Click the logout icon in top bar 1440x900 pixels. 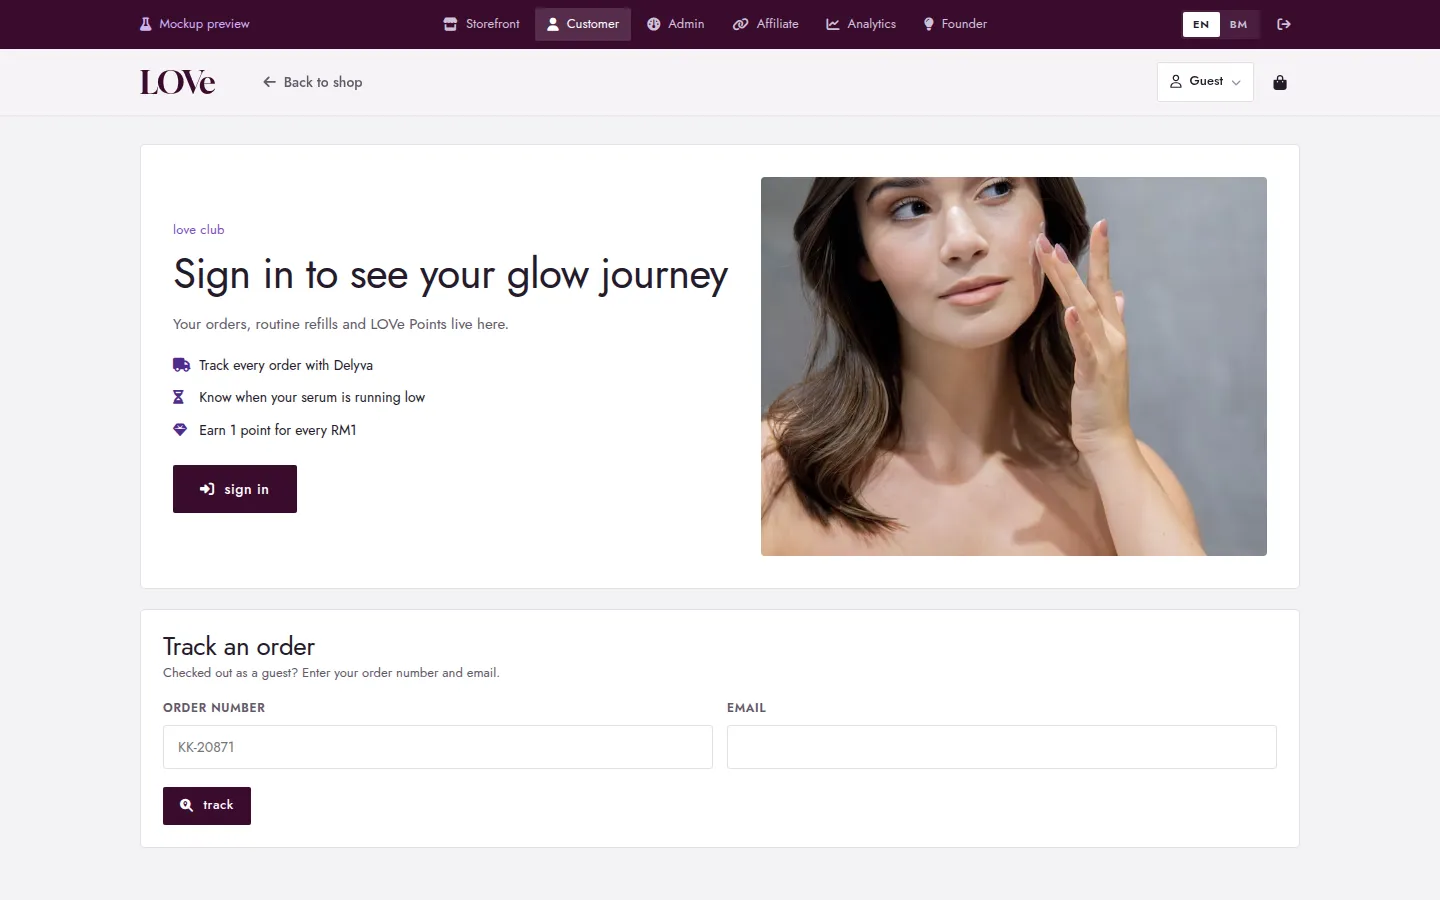click(x=1284, y=24)
